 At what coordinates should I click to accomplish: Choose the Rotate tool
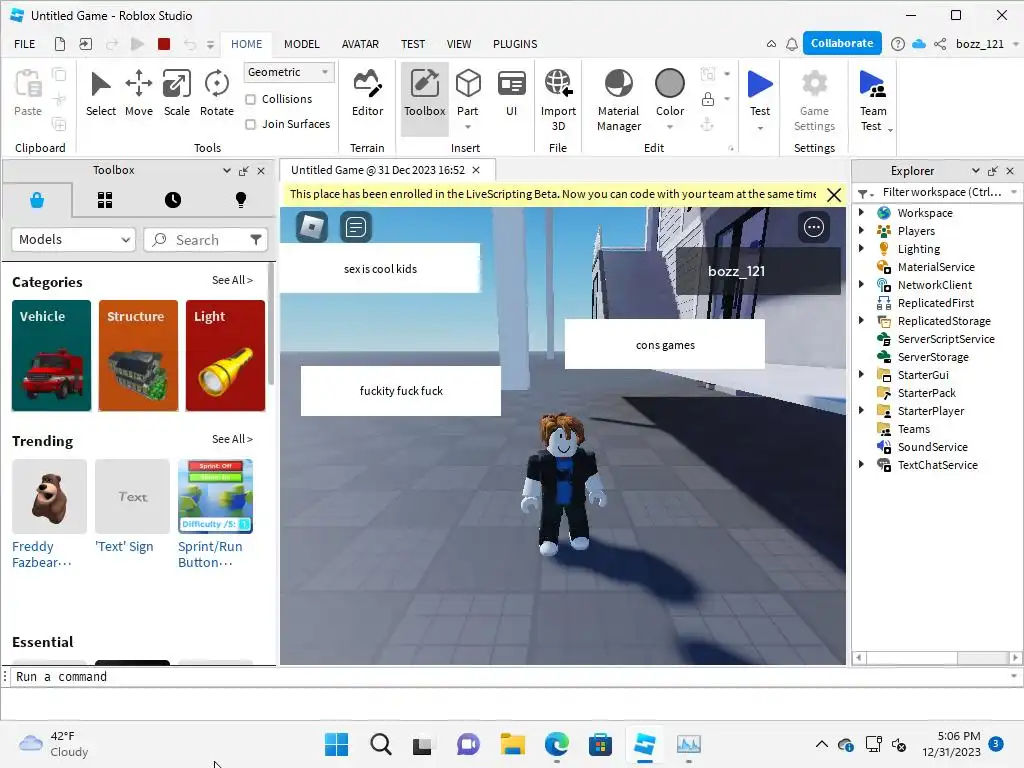(216, 93)
